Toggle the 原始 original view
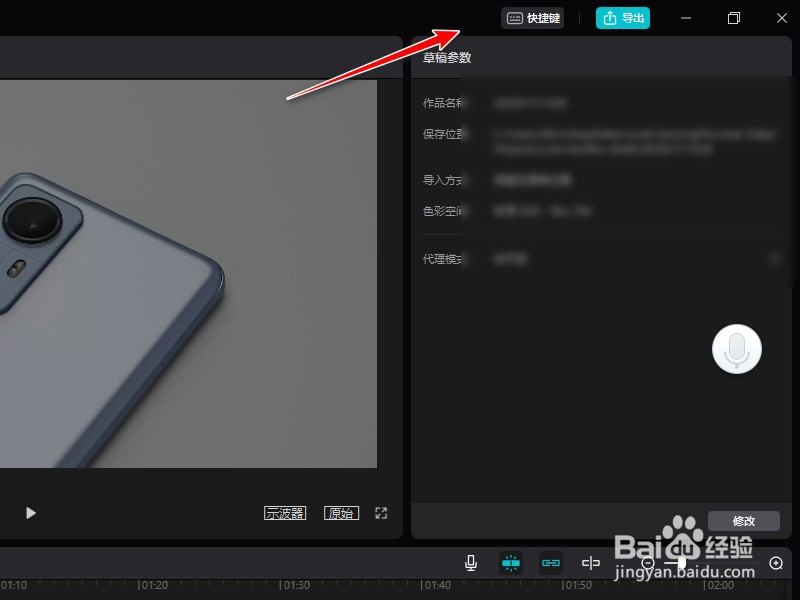Viewport: 800px width, 600px height. [x=341, y=512]
